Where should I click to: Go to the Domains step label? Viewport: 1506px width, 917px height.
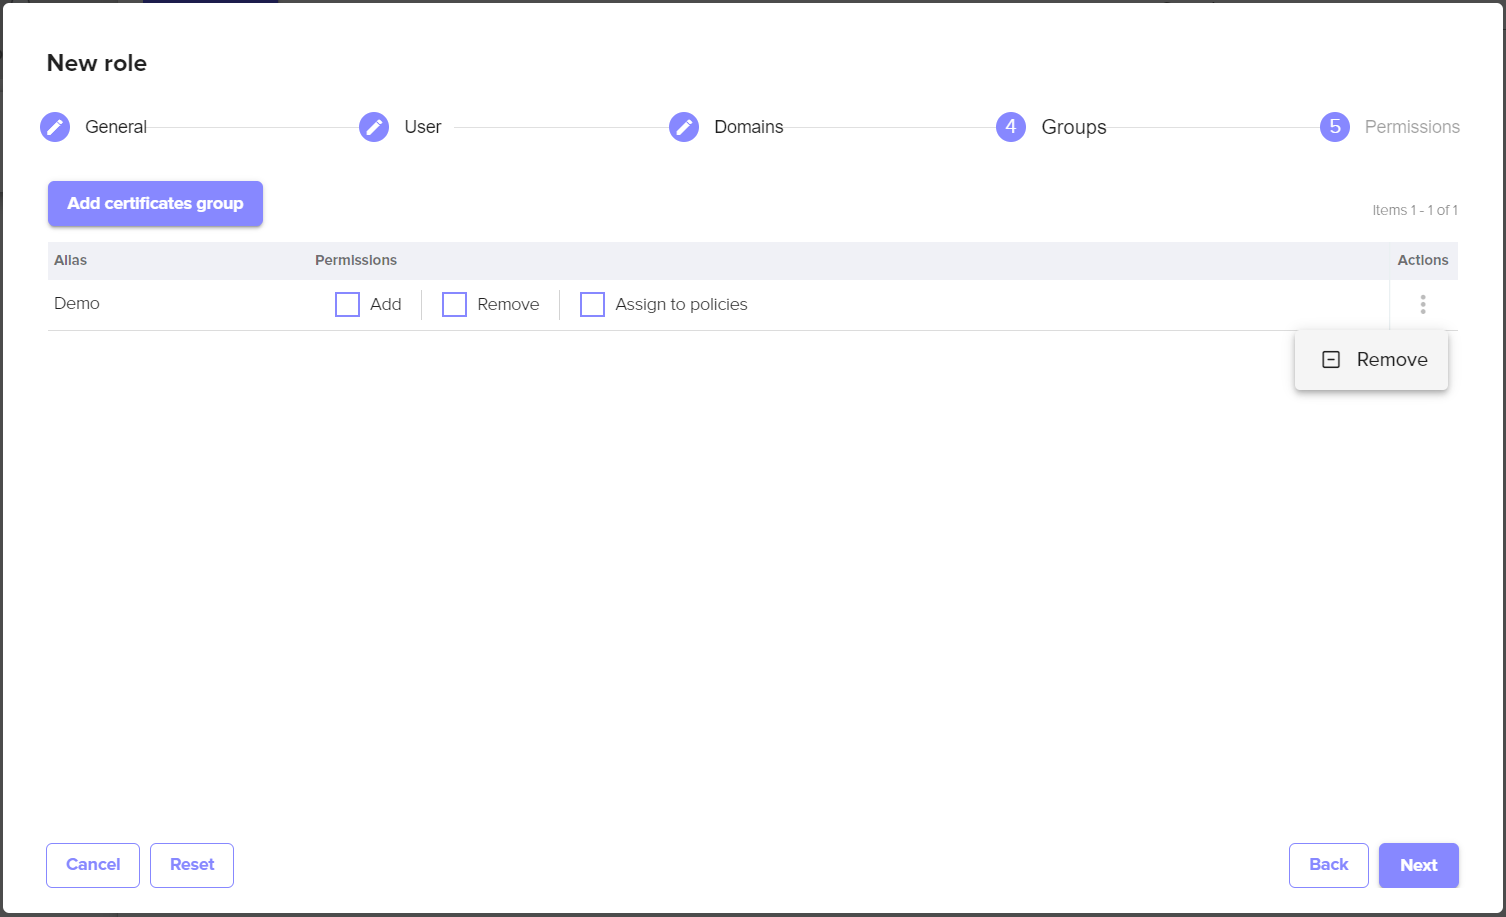pos(748,127)
